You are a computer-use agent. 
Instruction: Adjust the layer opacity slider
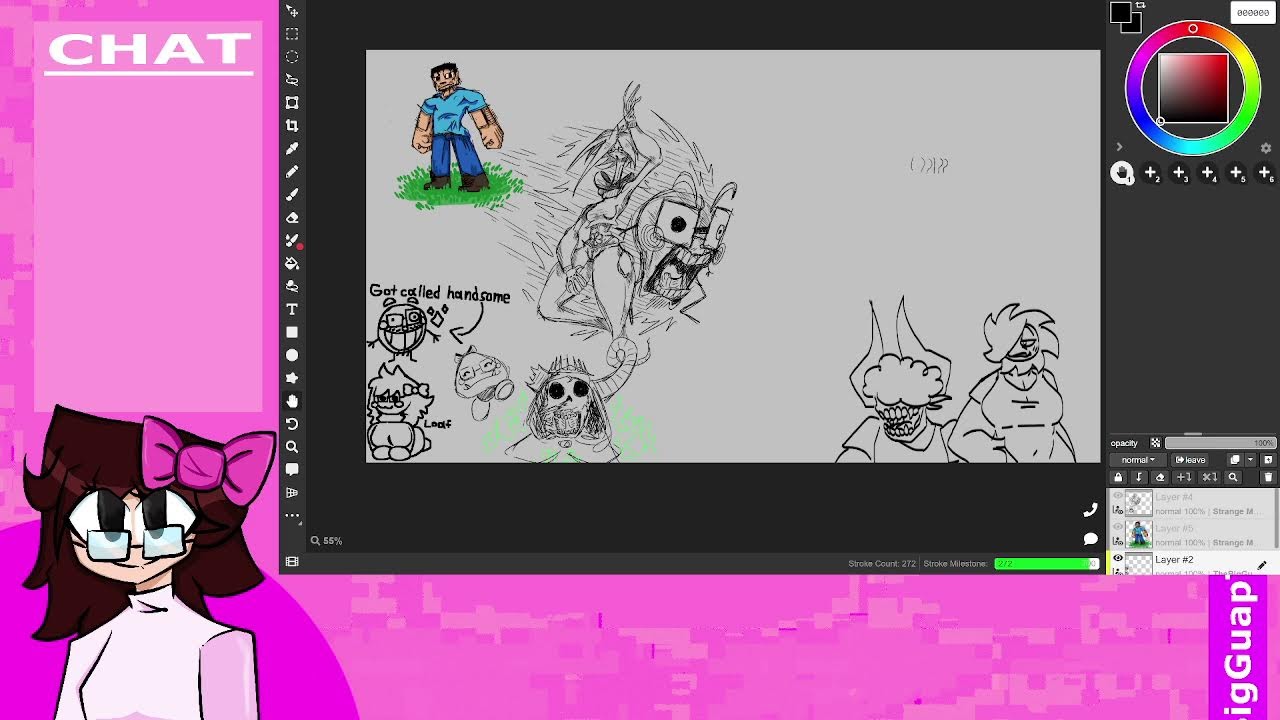click(x=1221, y=443)
